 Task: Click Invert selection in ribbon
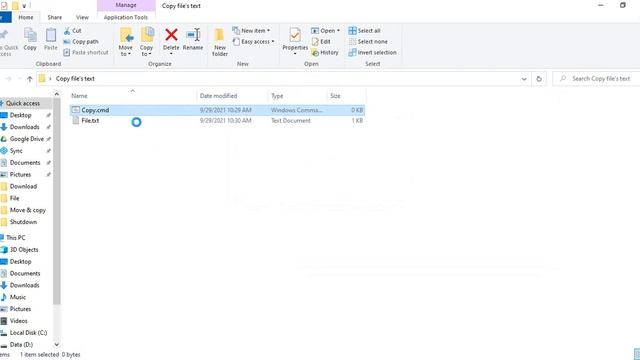point(372,53)
